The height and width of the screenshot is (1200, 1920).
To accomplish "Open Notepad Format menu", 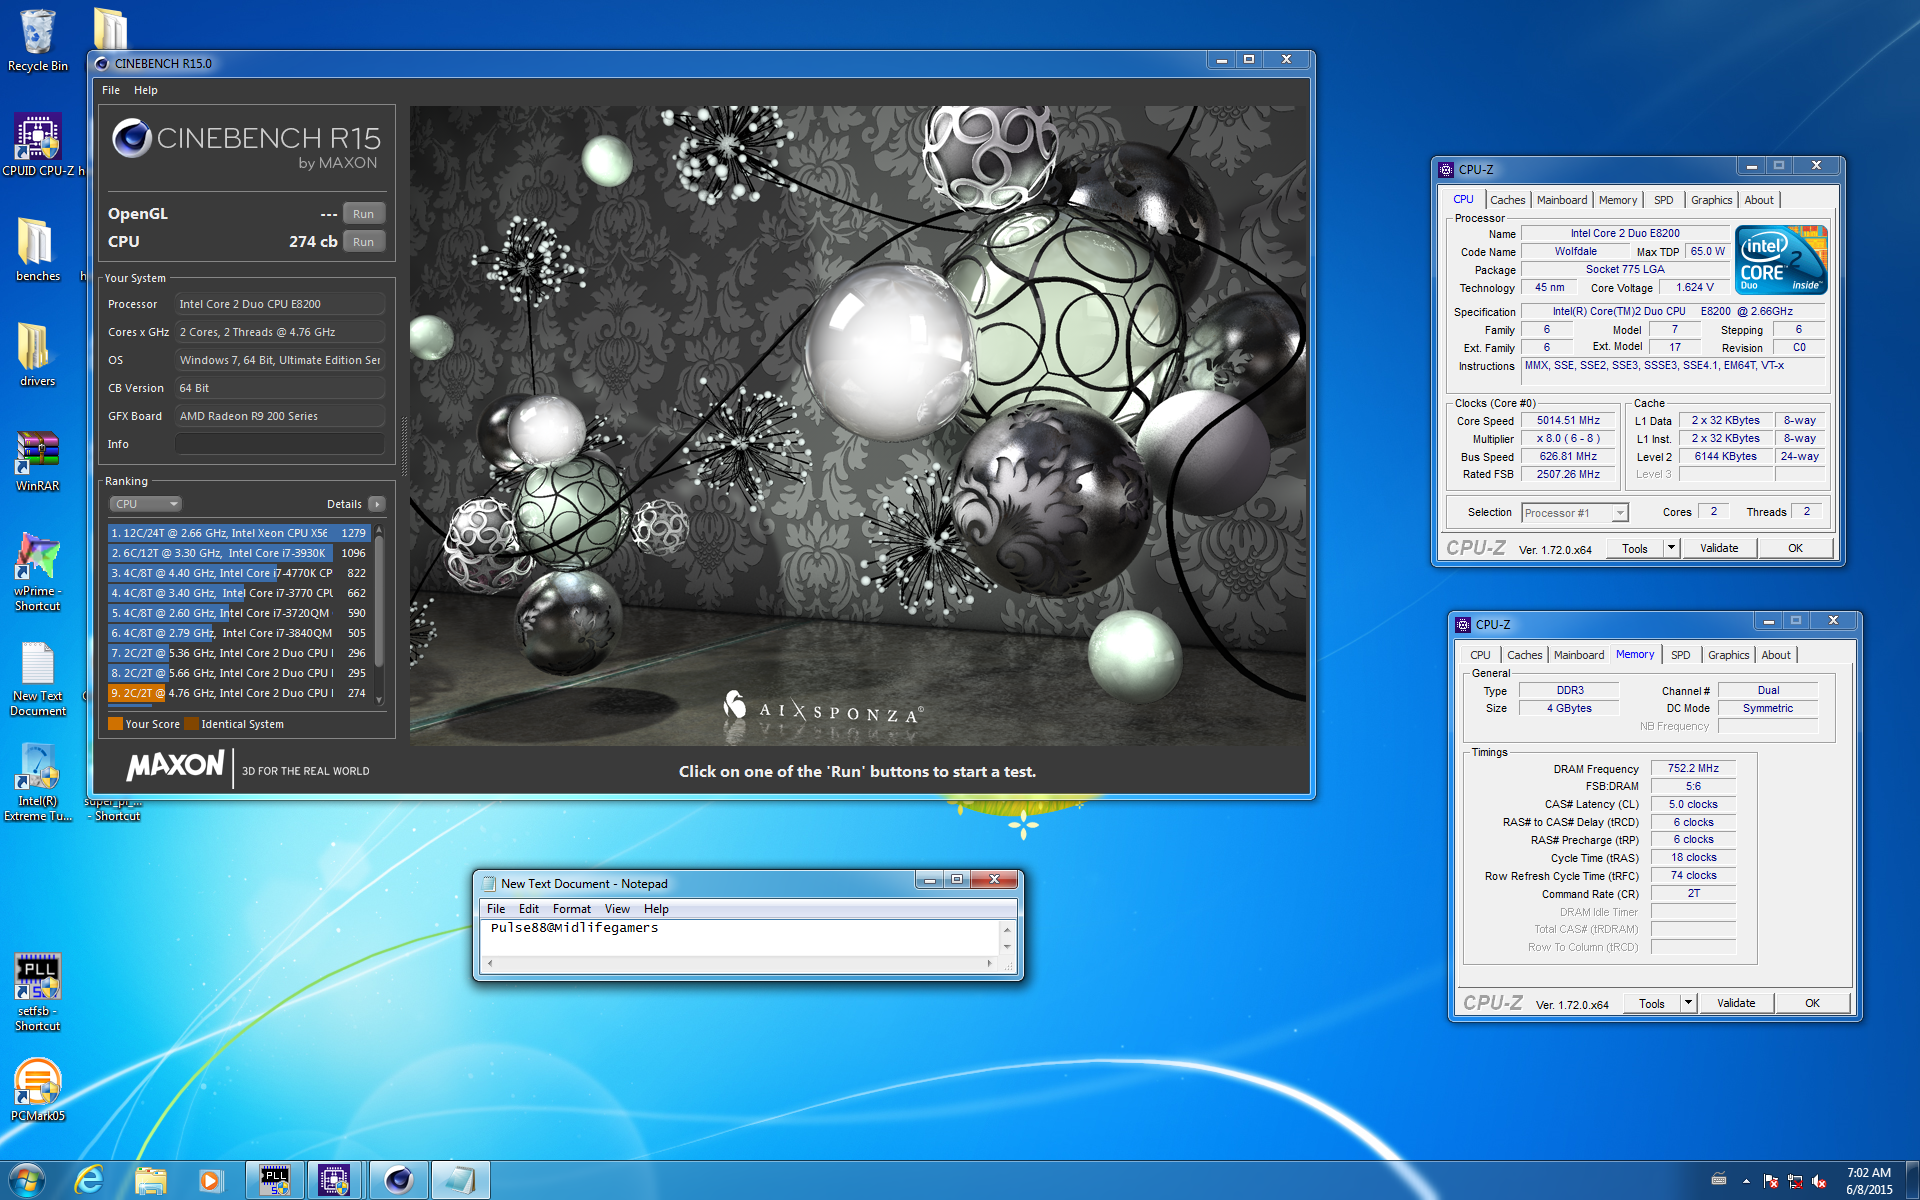I will point(572,909).
